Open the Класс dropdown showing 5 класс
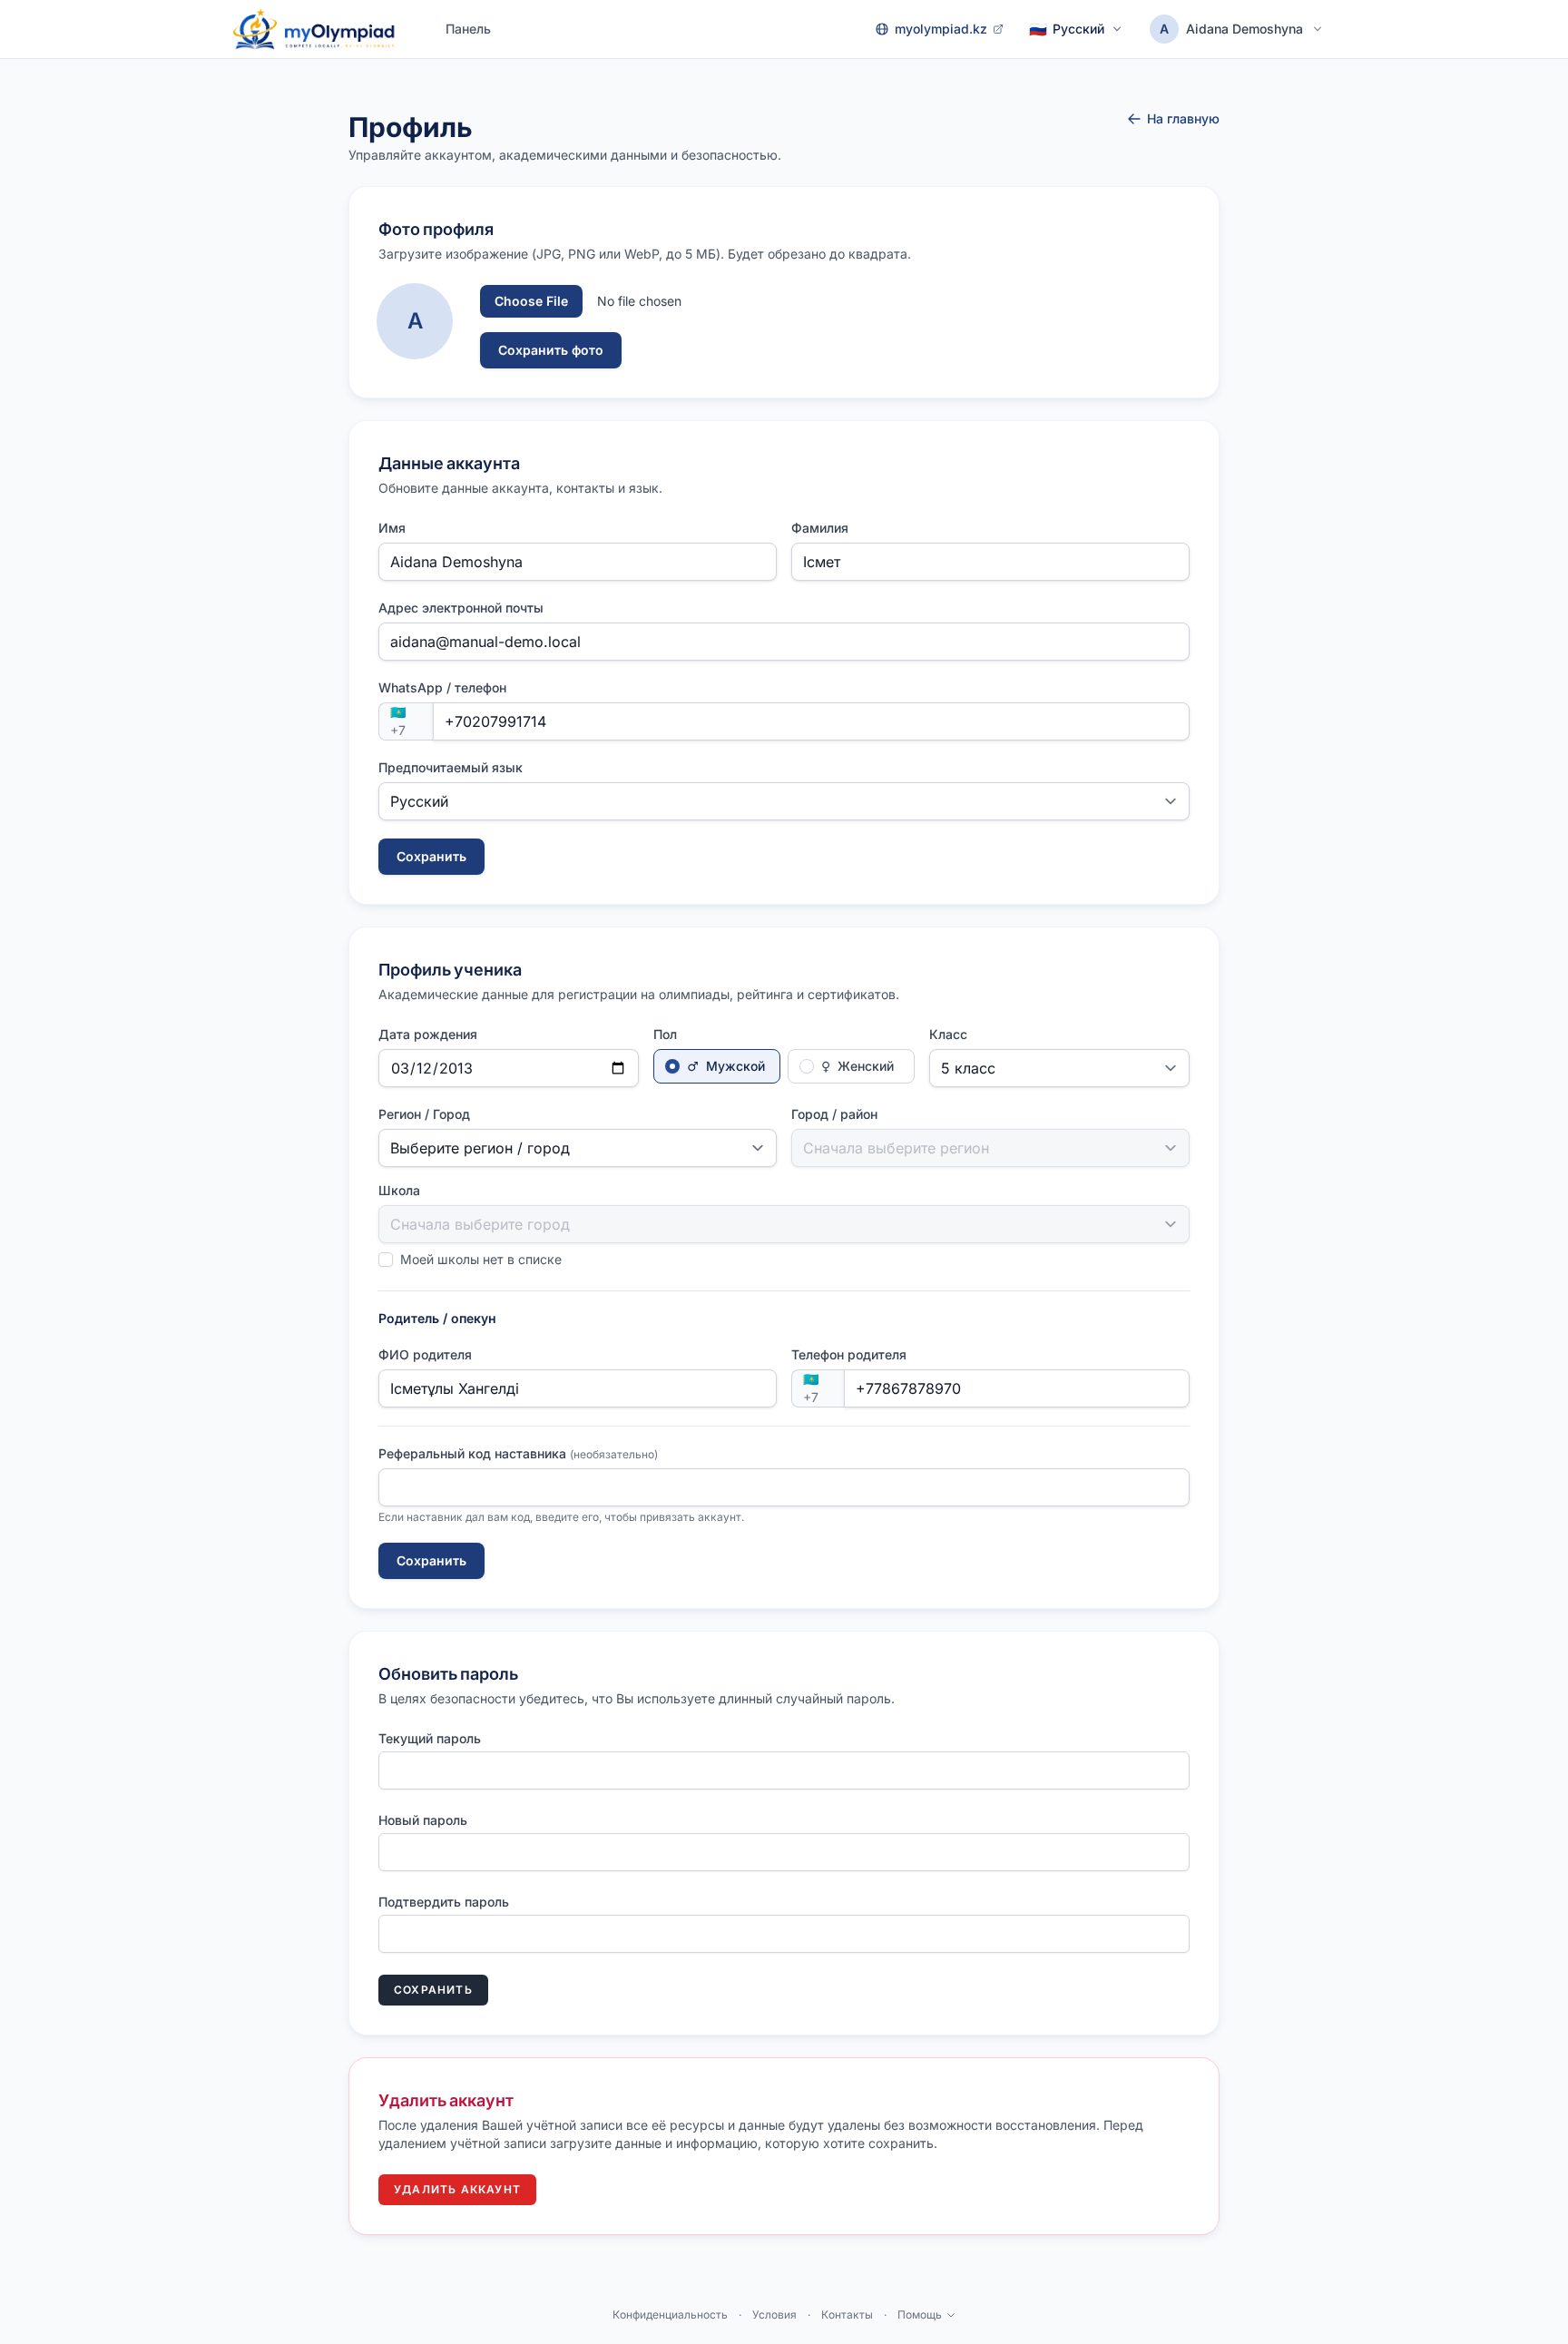 pos(1058,1068)
